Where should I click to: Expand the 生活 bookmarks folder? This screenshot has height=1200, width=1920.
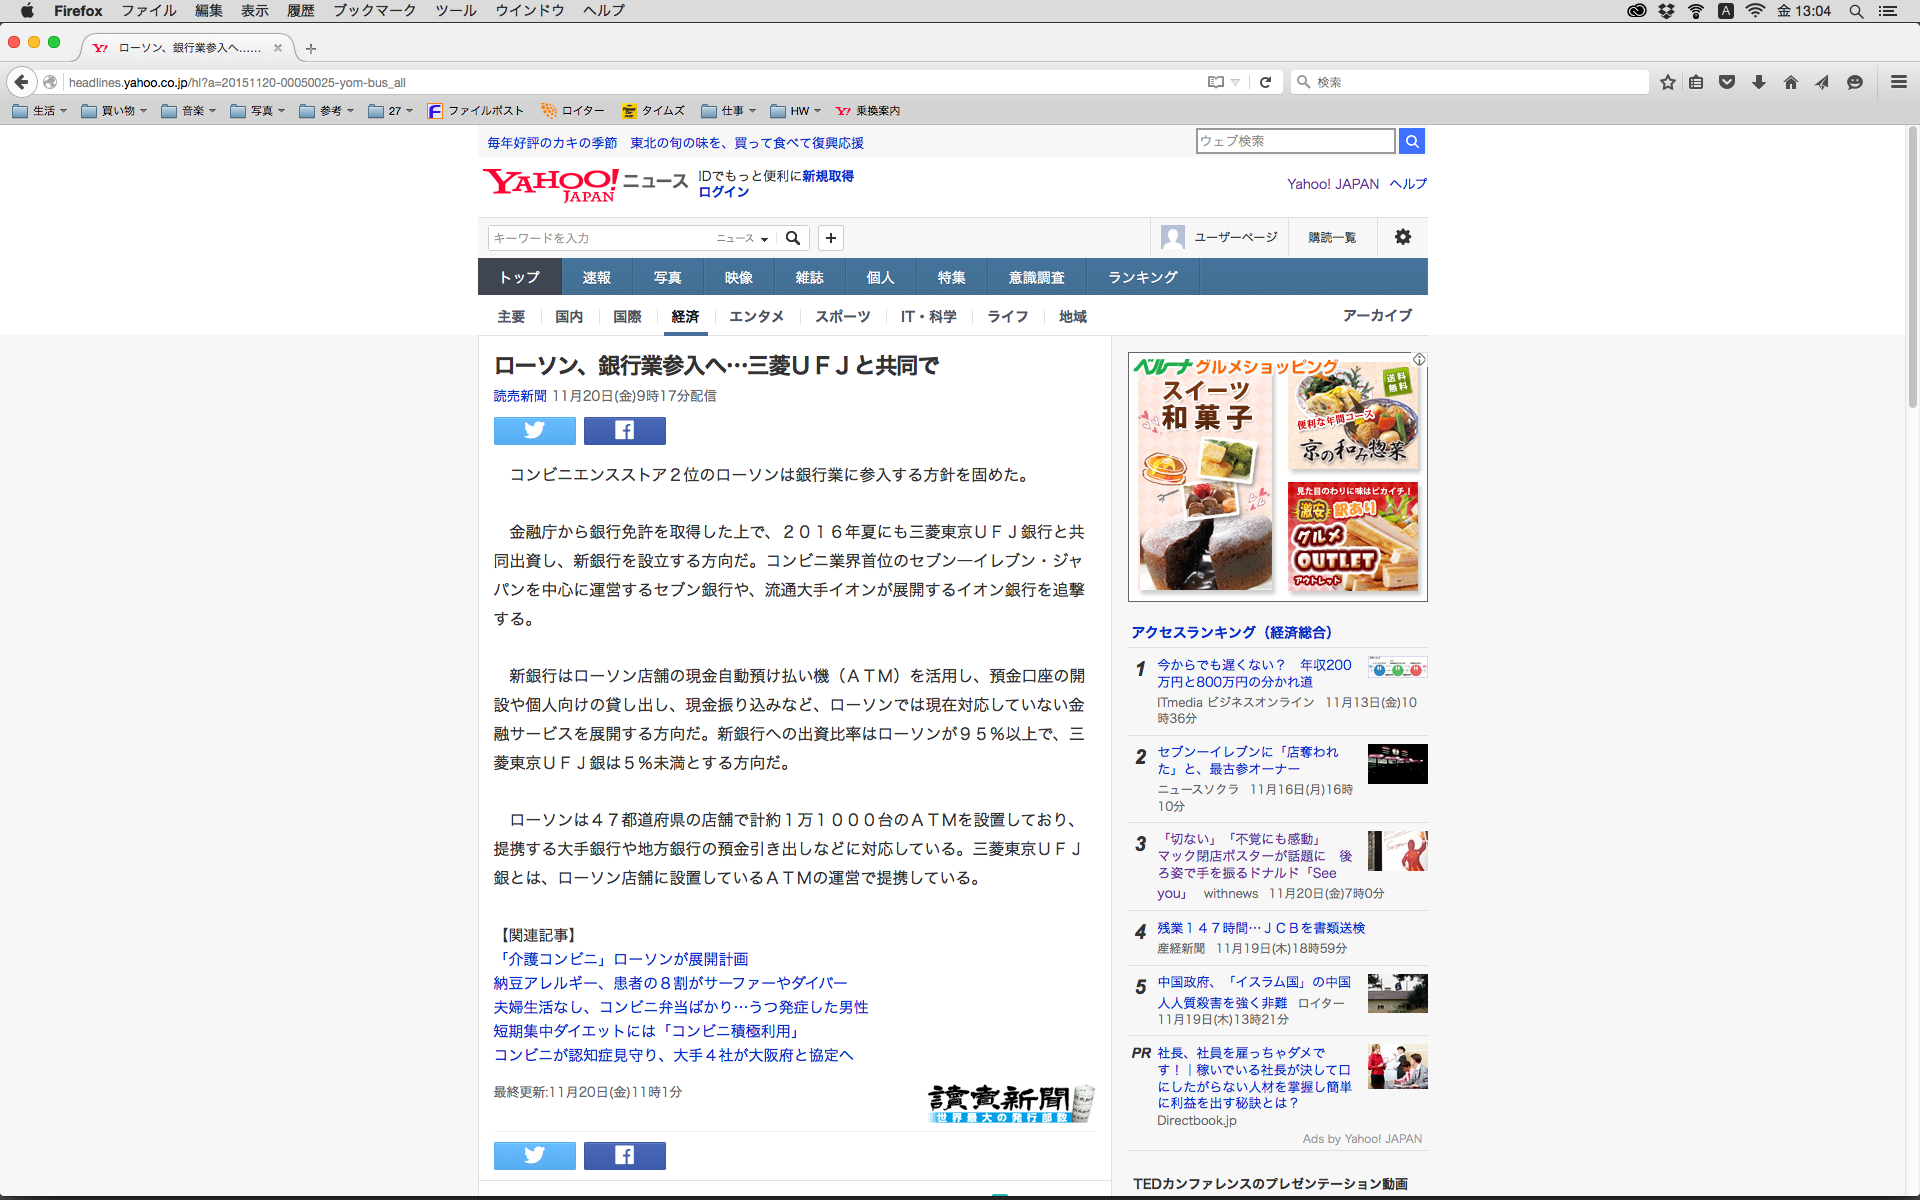click(40, 111)
